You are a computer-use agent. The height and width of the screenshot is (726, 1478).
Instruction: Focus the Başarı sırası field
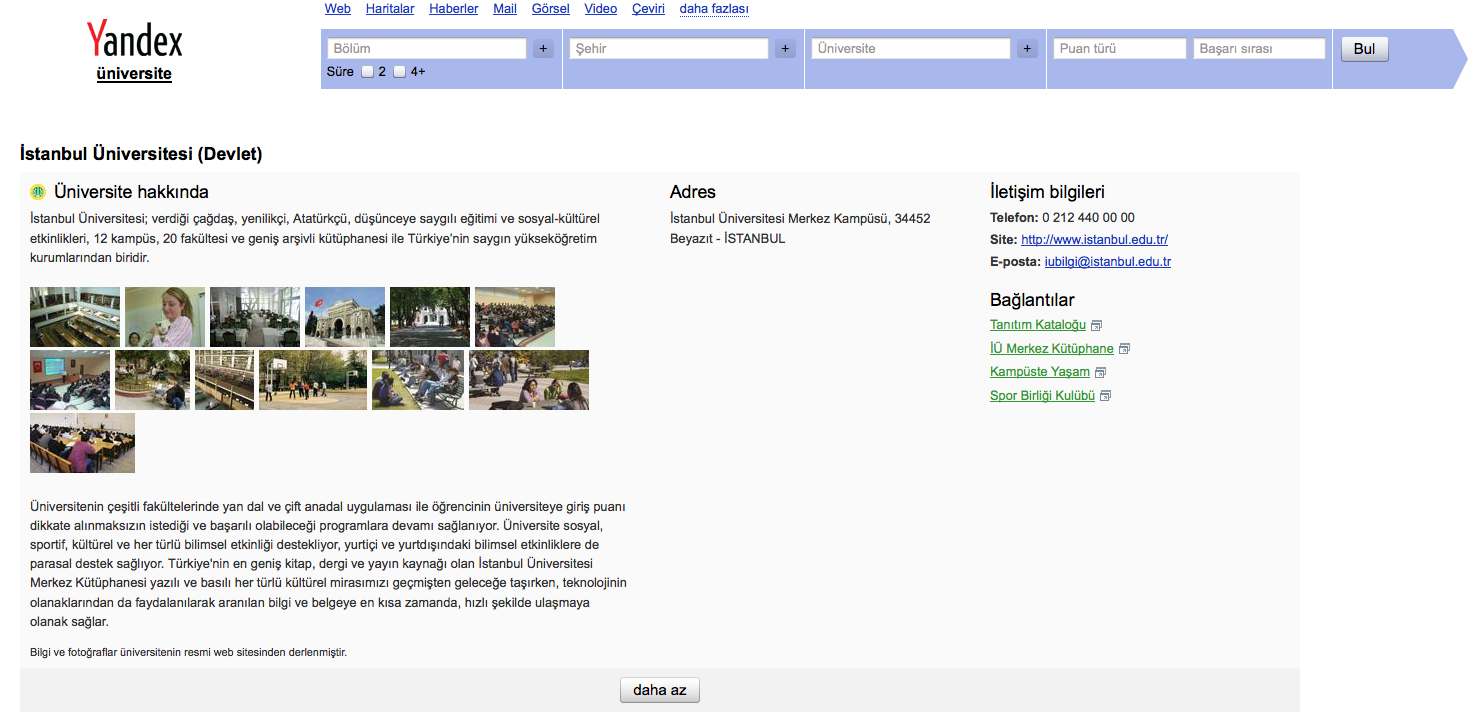pos(1259,48)
